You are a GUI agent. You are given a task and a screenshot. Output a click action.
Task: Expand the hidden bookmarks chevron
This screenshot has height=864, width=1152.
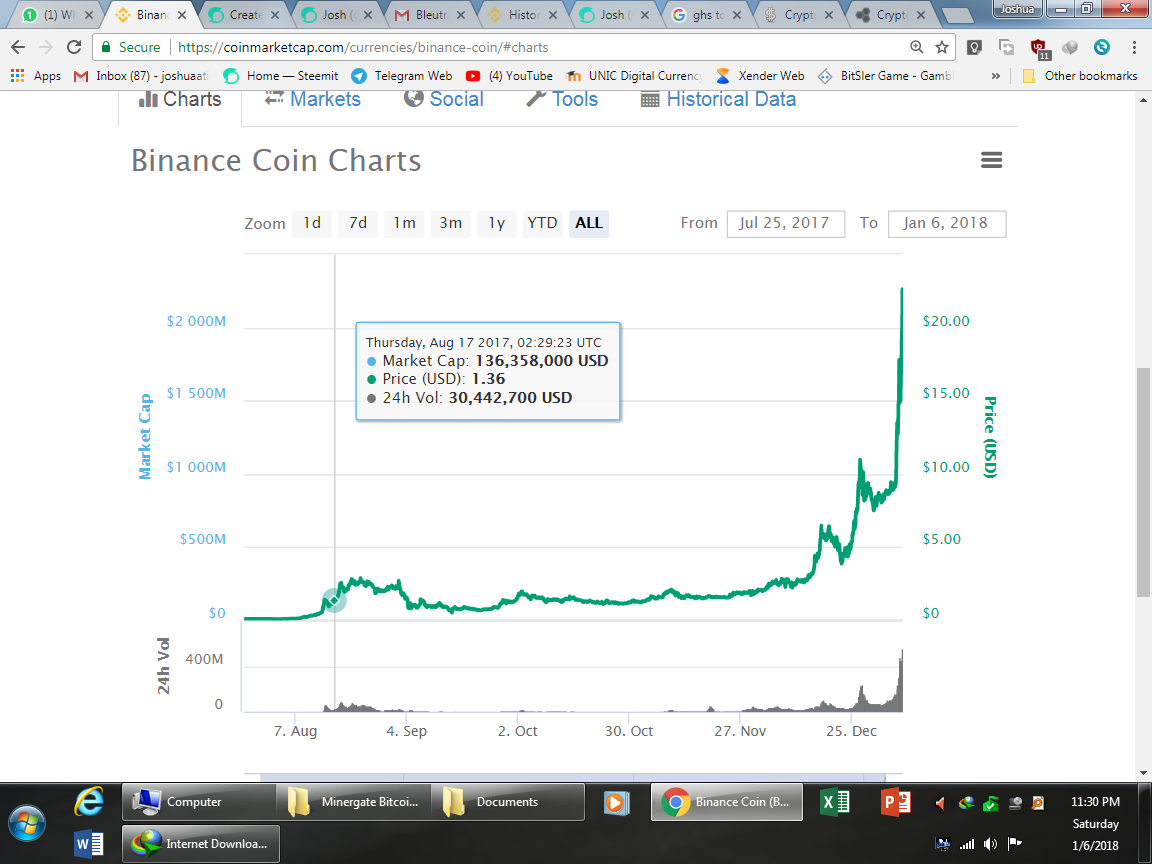click(x=996, y=76)
